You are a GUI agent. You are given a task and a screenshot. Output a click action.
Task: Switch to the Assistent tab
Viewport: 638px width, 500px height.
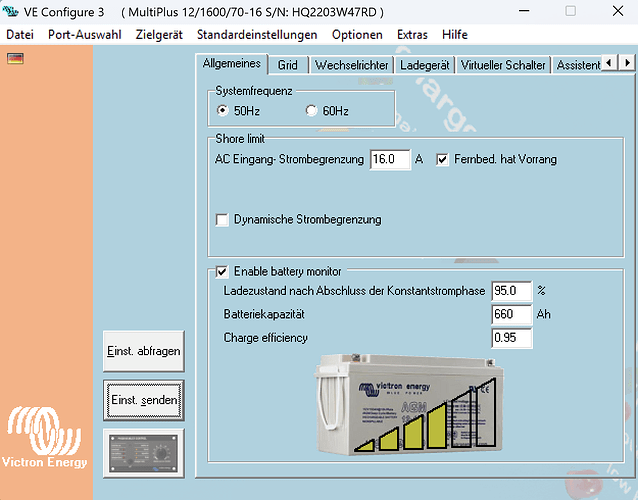577,65
